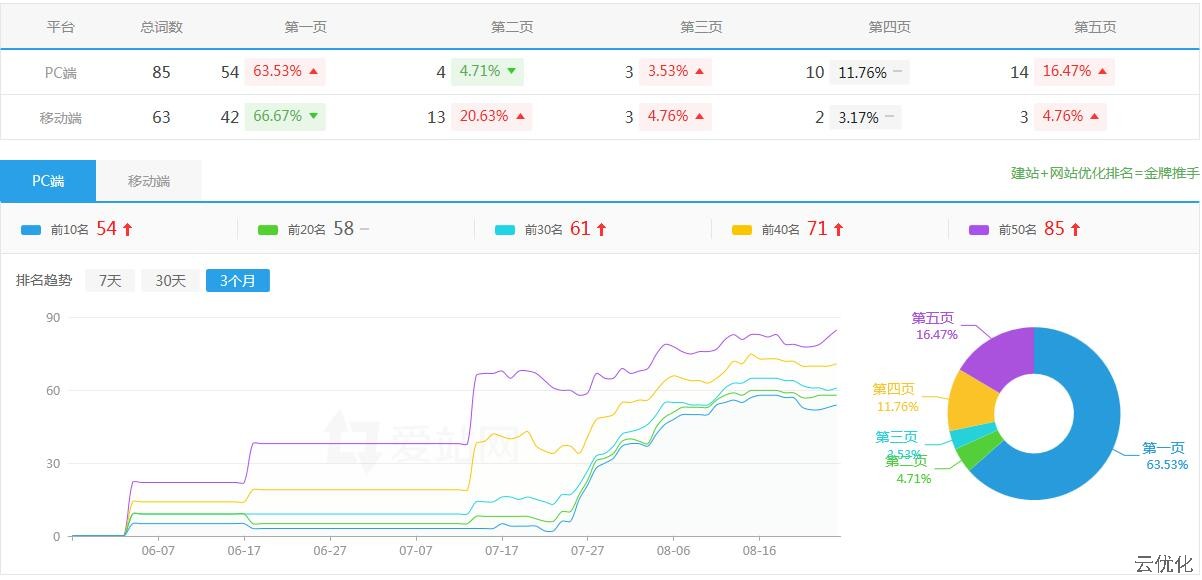The image size is (1202, 580).
Task: Select the PC端 tab
Action: click(x=48, y=181)
